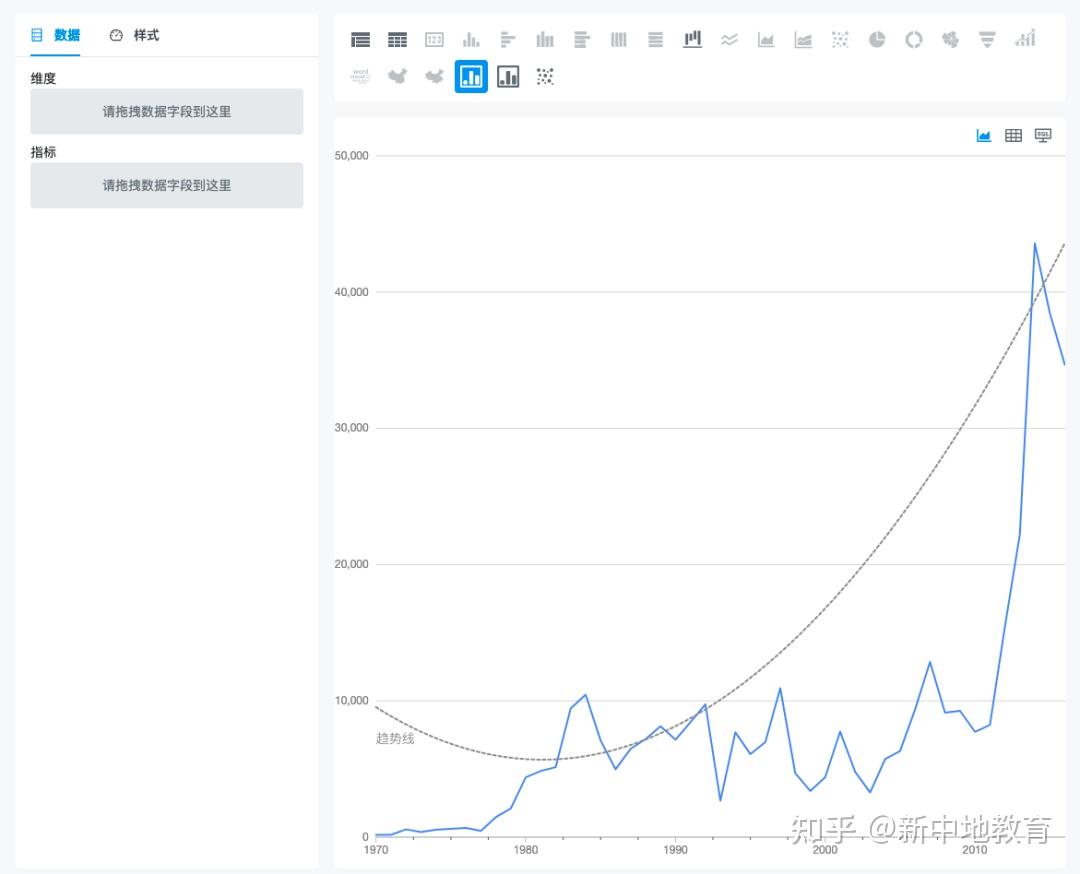Open the 数据 tab
This screenshot has width=1080, height=874.
point(56,35)
